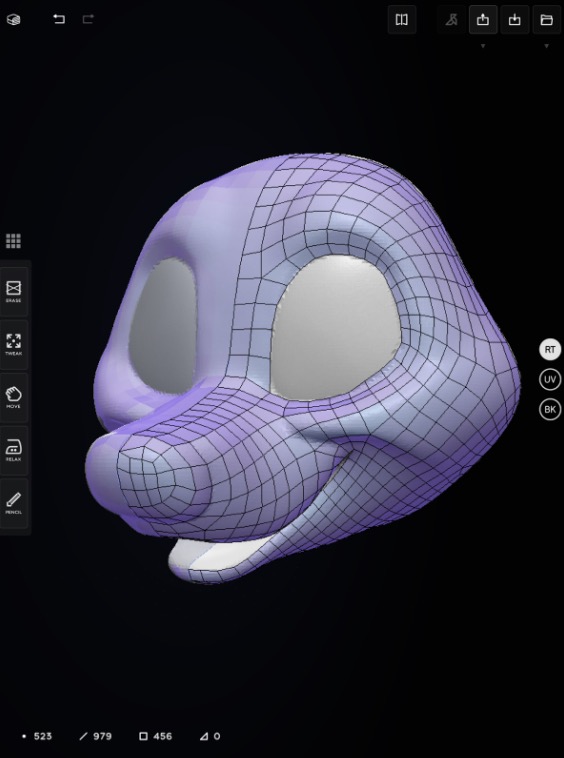This screenshot has width=564, height=758.
Task: Click the model's nose tip mesh
Action: click(x=159, y=479)
